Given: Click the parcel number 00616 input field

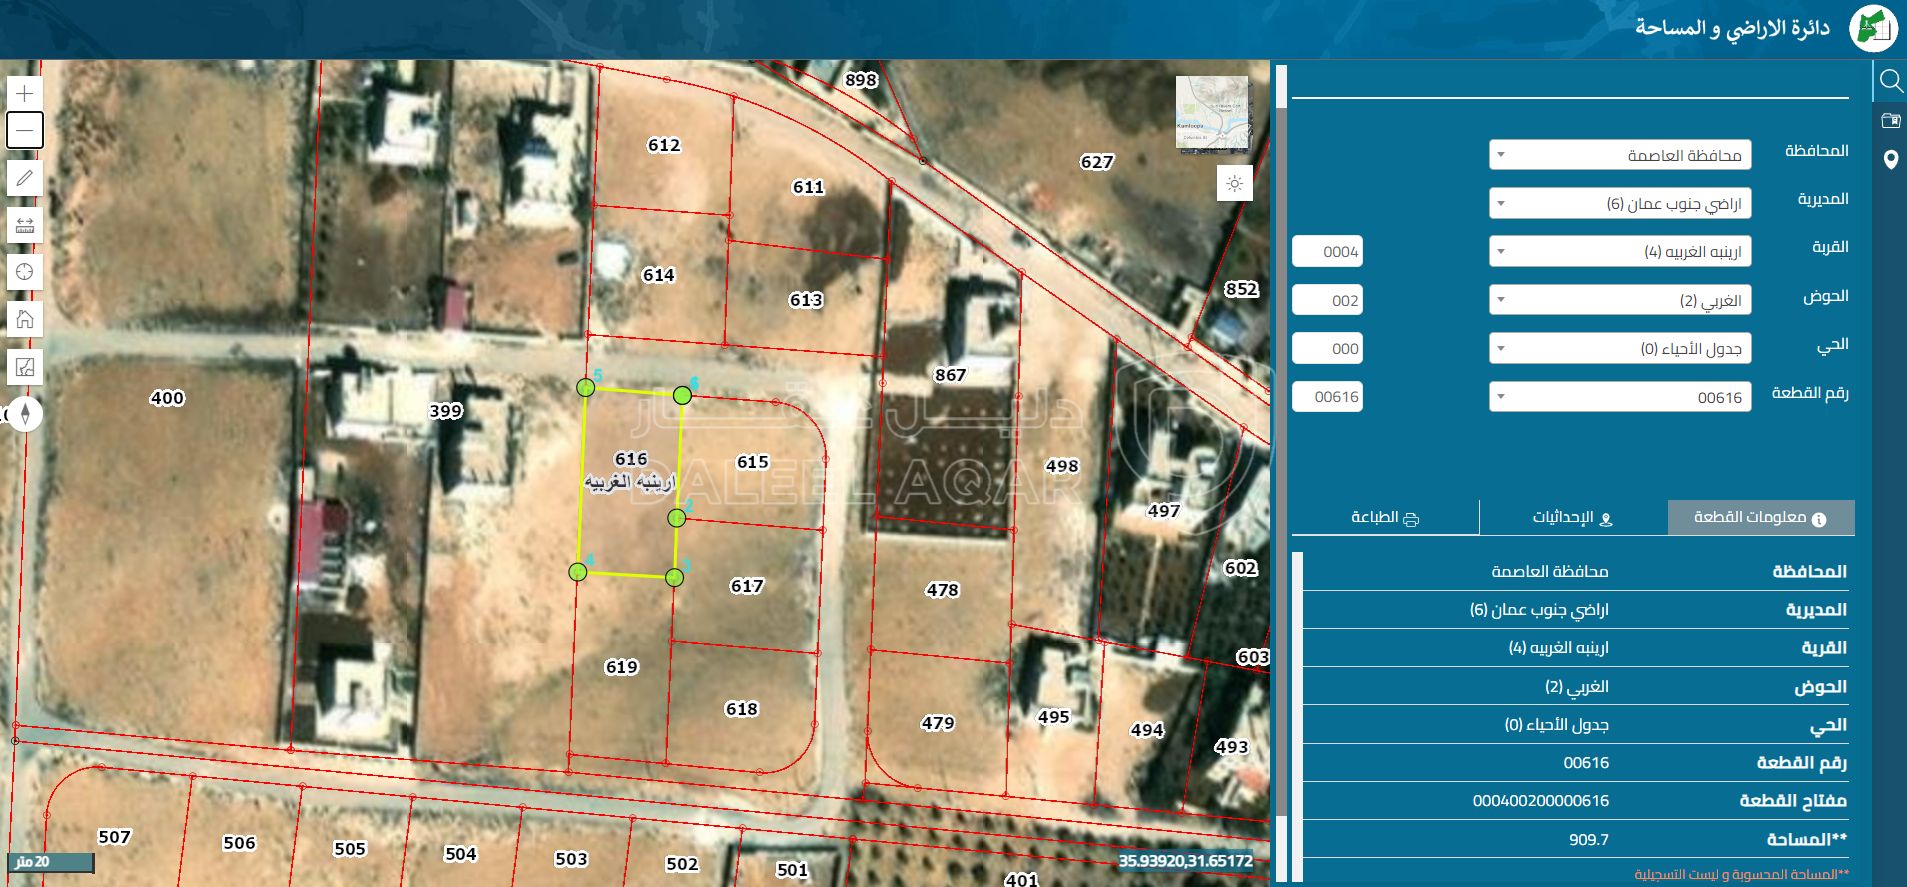Looking at the screenshot, I should tap(1327, 397).
